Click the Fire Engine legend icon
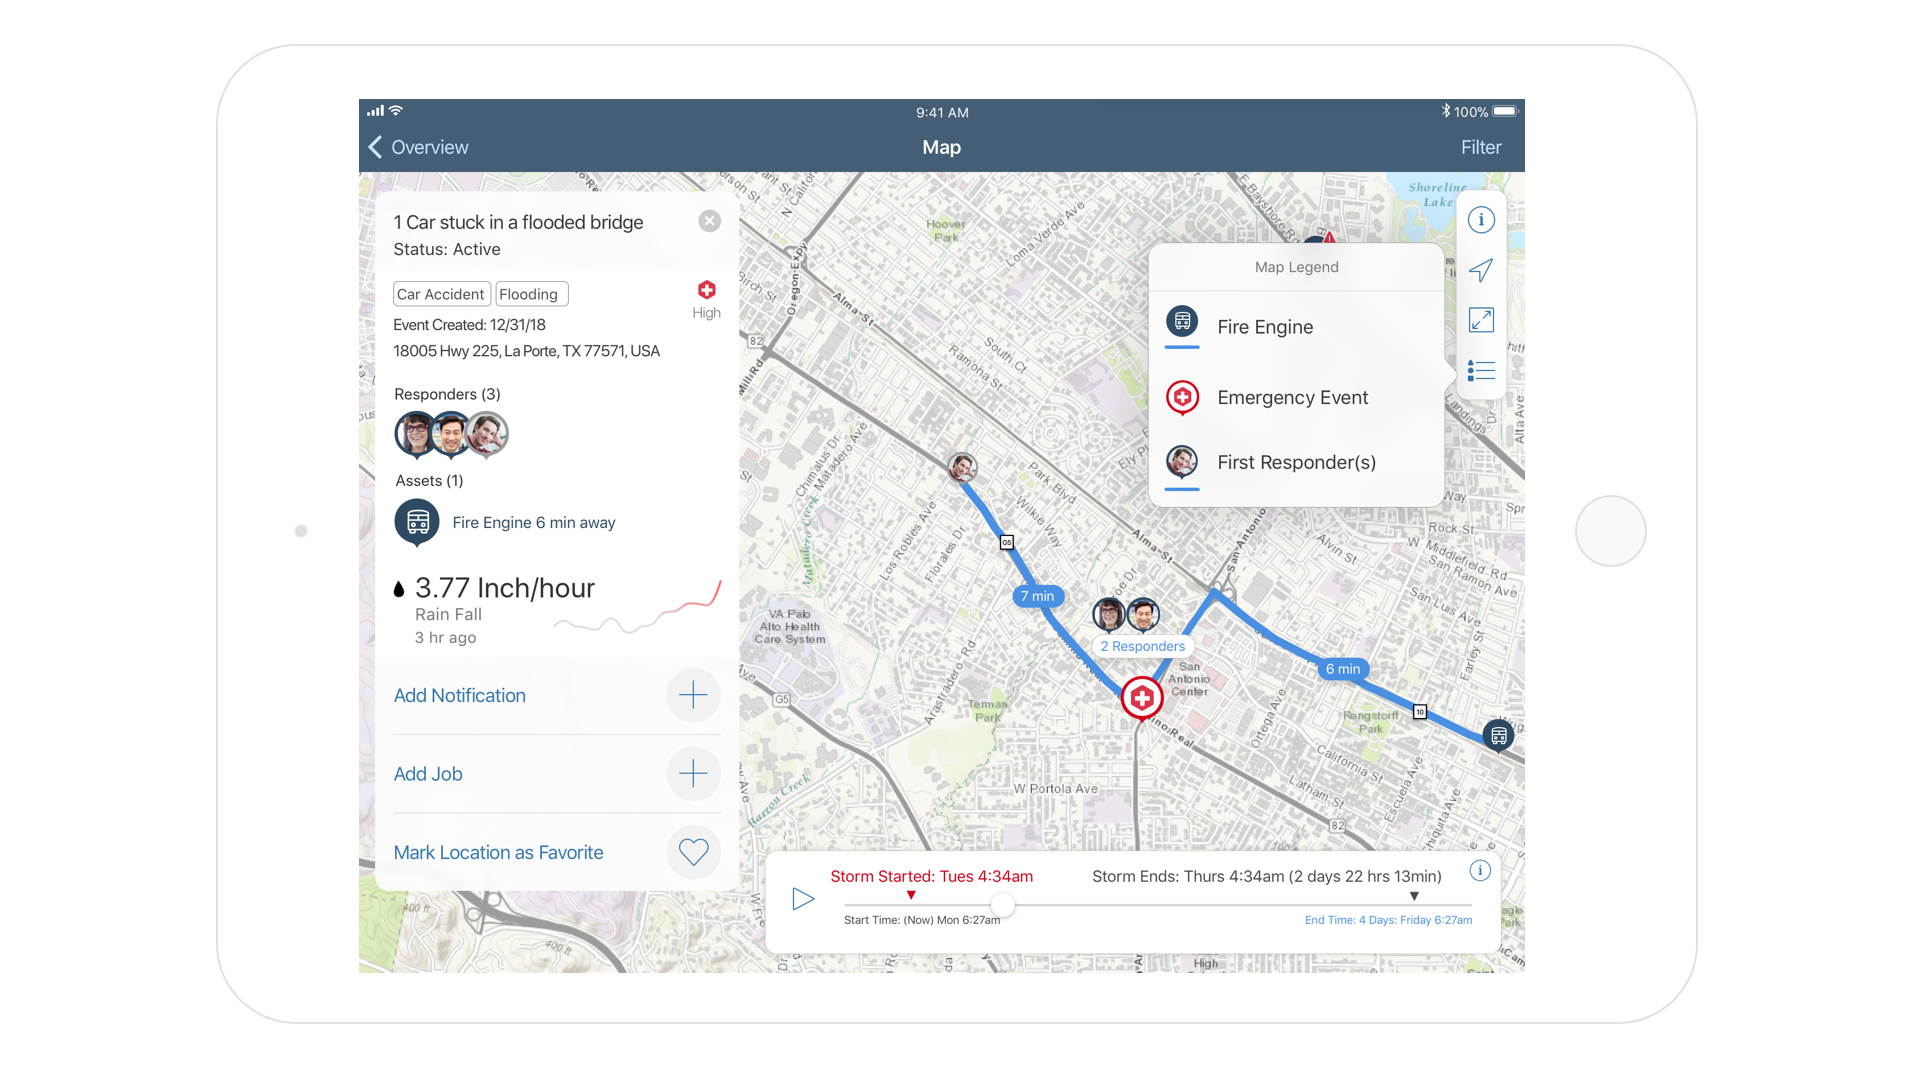Image resolution: width=1914 pixels, height=1066 pixels. tap(1181, 322)
